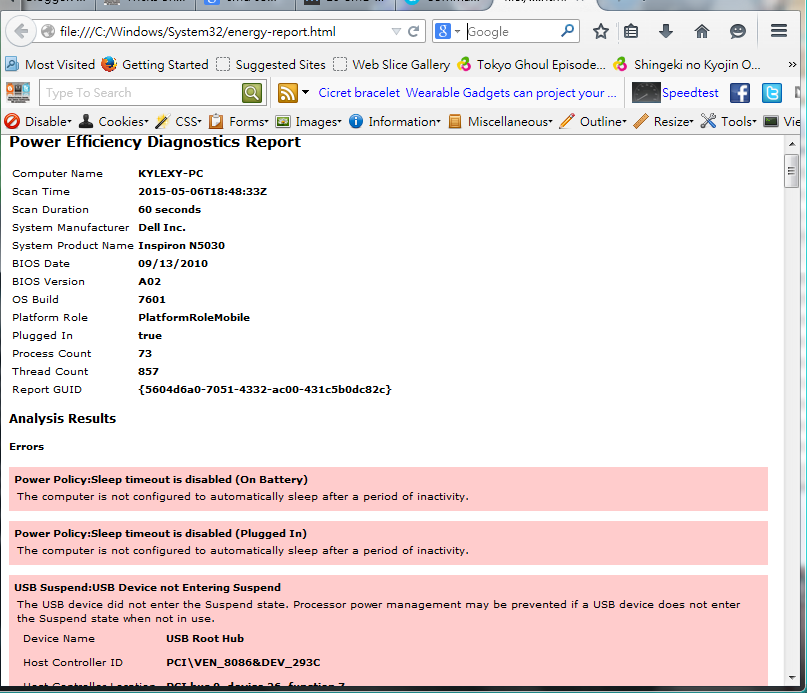Open Getting Started bookmark

tap(155, 64)
